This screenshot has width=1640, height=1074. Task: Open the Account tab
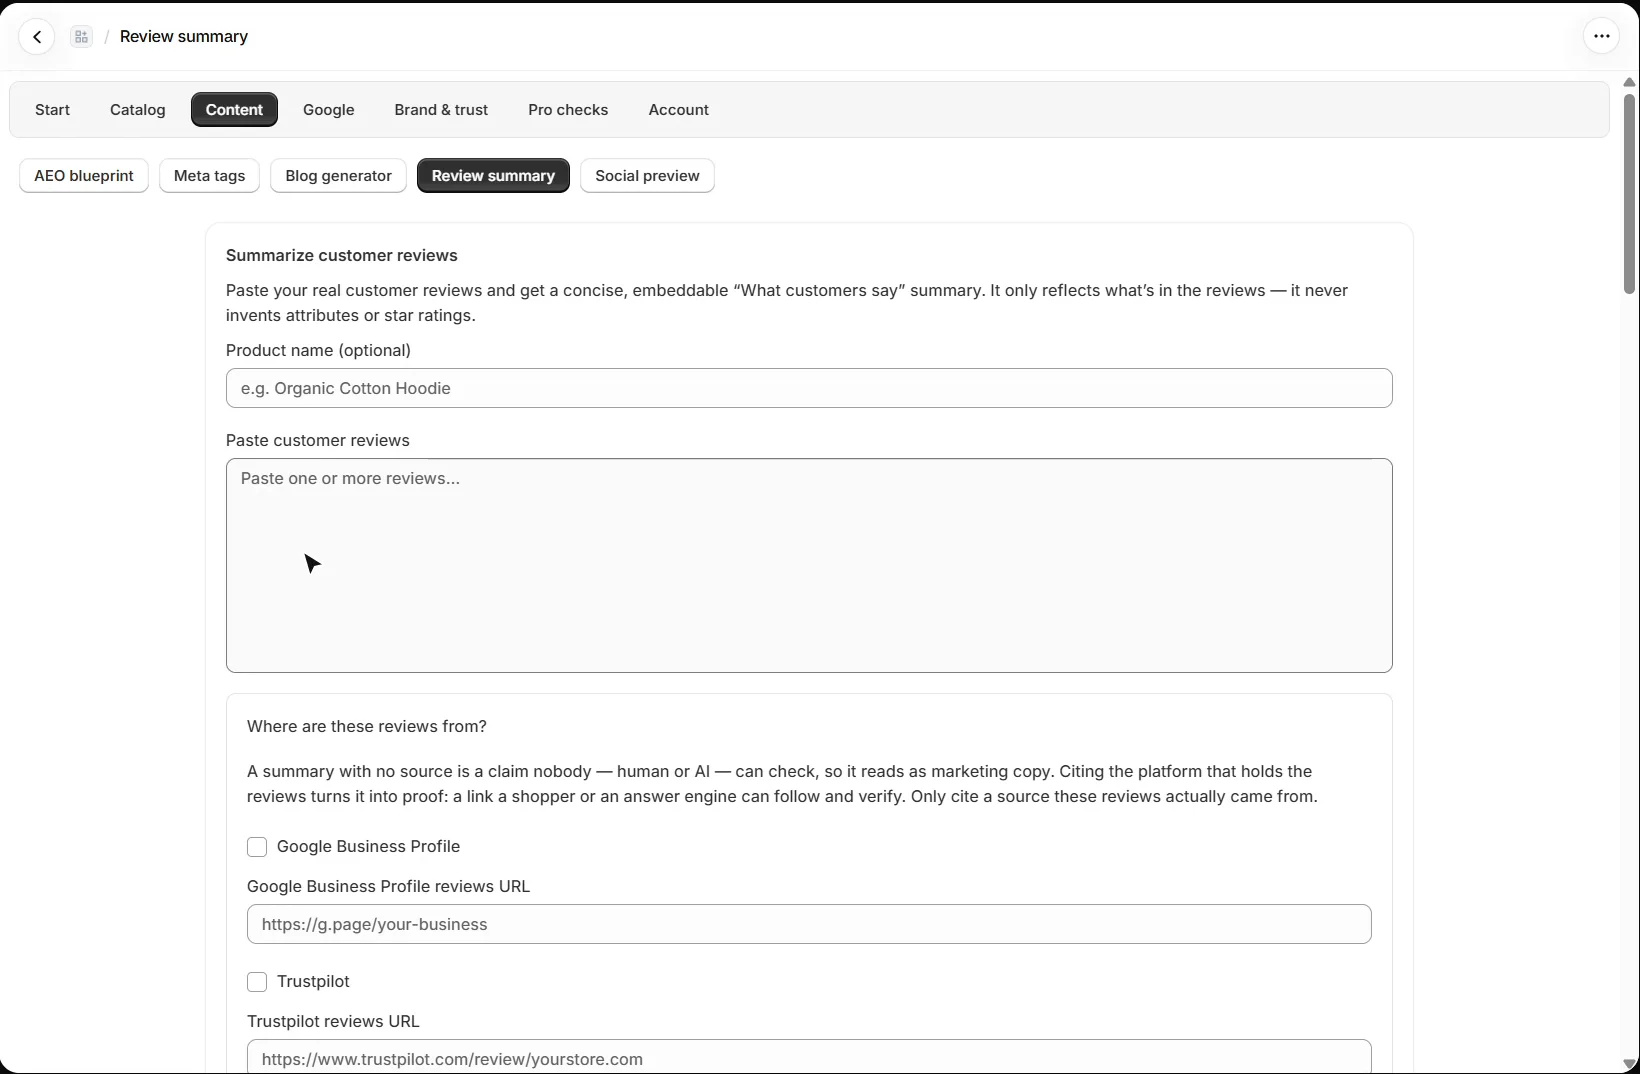678,110
